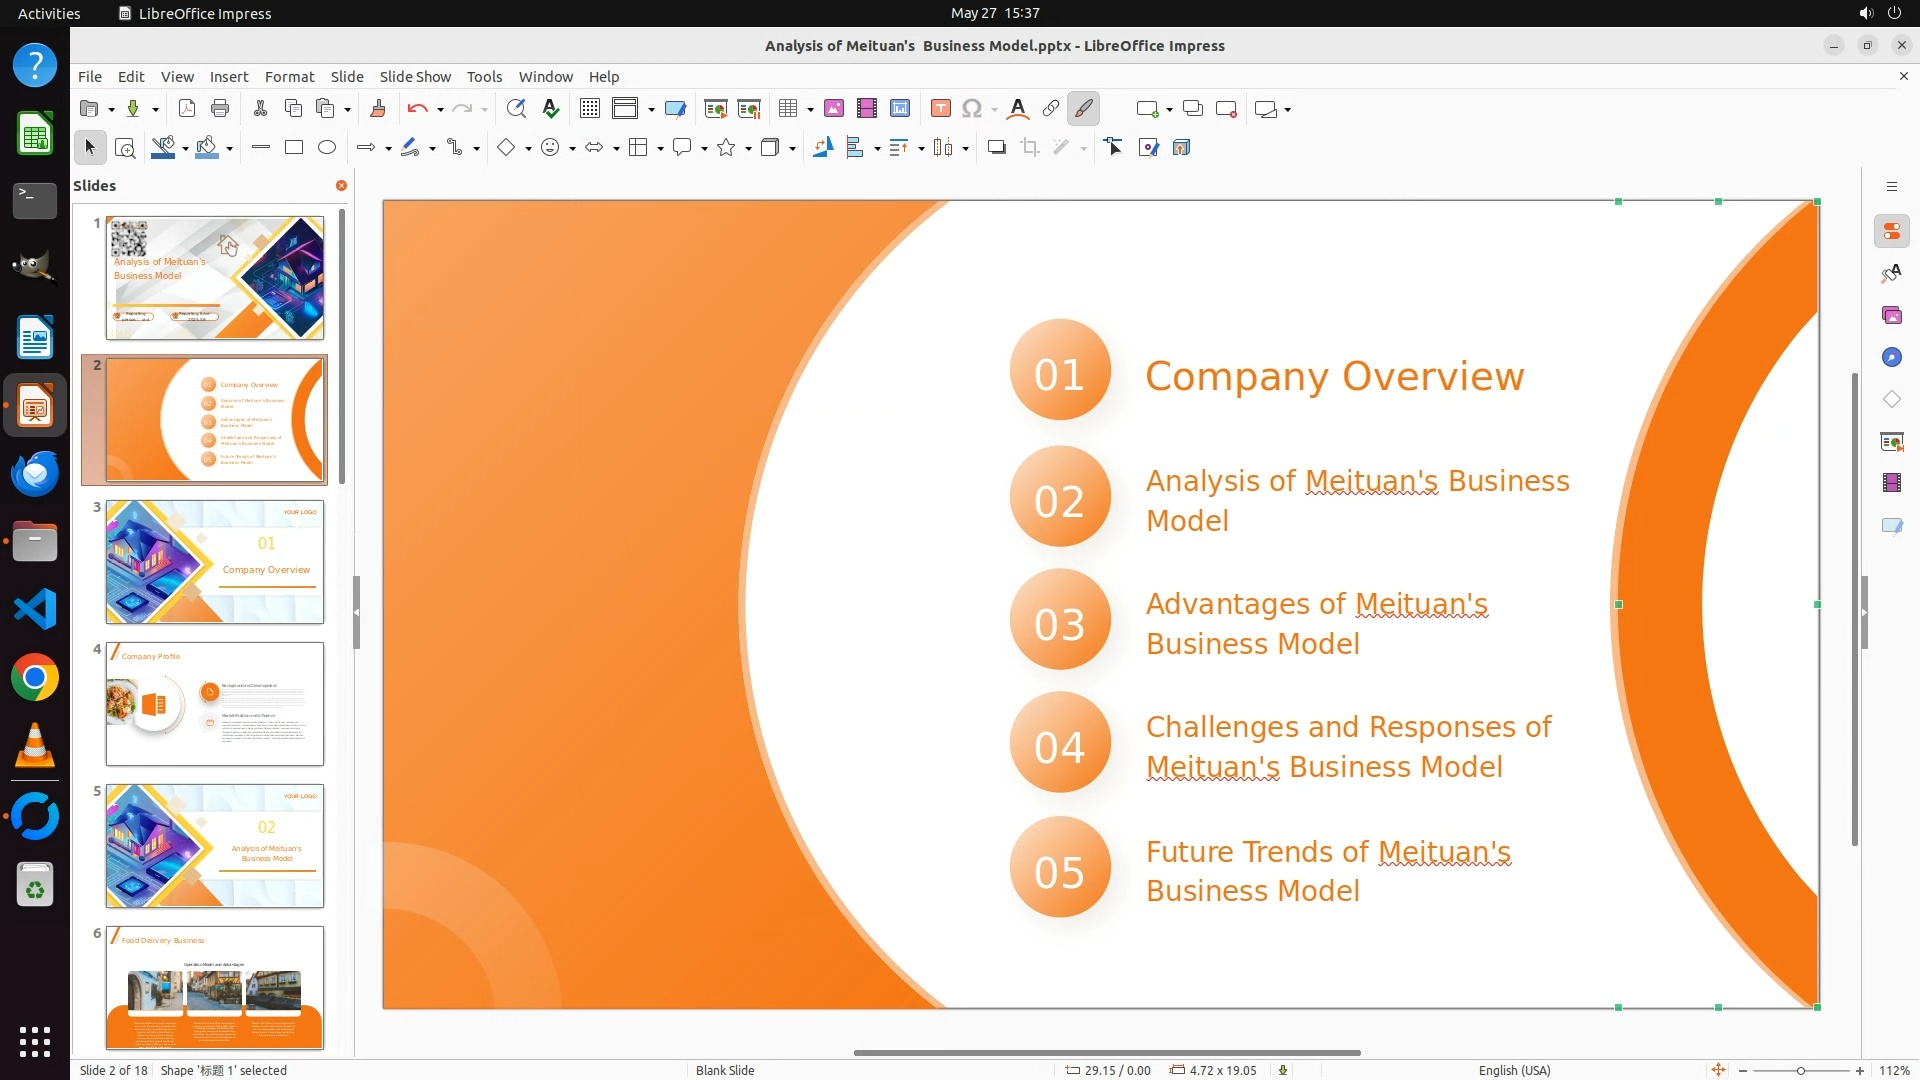The height and width of the screenshot is (1080, 1920).
Task: Toggle the Shadow button in drawing toolbar
Action: (996, 148)
